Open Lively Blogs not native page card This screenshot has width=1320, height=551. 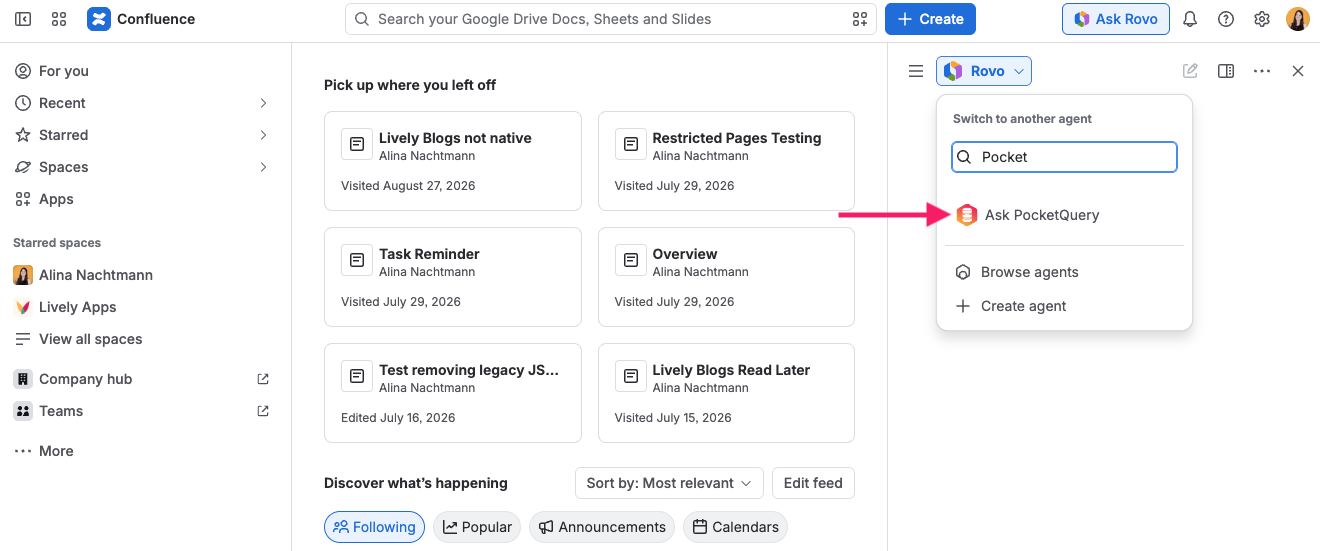tap(453, 161)
